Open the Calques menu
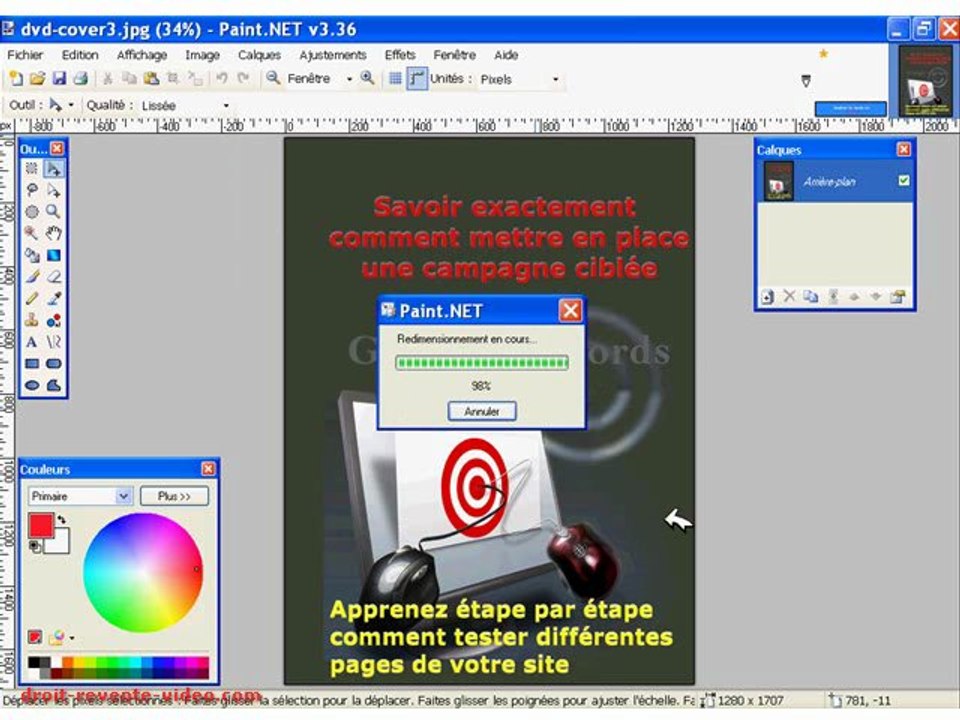Viewport: 960px width, 720px height. (x=260, y=55)
